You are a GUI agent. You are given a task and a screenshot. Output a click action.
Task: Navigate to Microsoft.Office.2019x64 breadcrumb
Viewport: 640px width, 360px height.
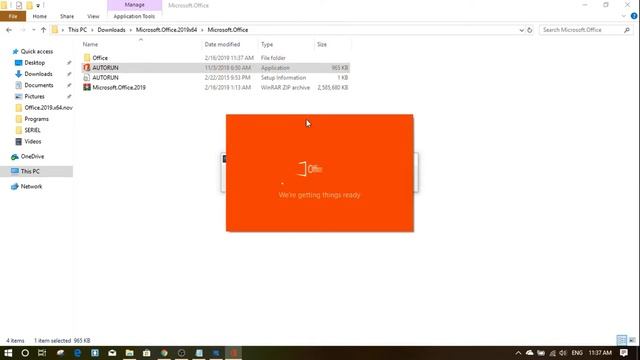tap(167, 30)
